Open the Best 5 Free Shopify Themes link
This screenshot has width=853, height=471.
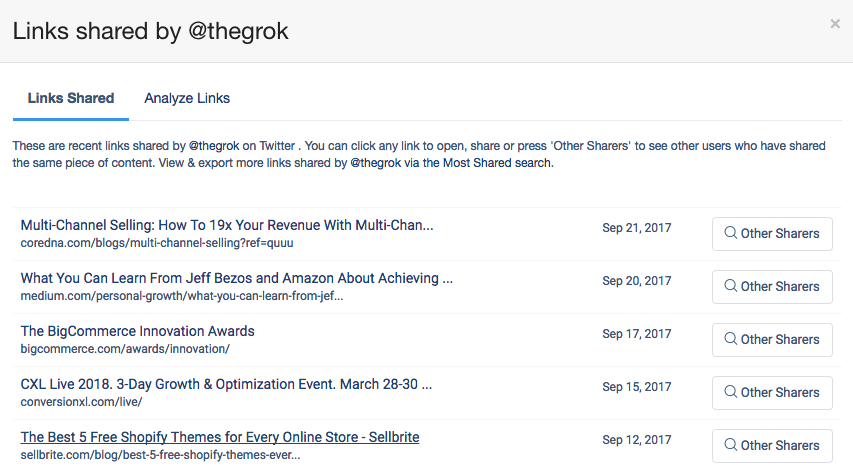(x=219, y=437)
